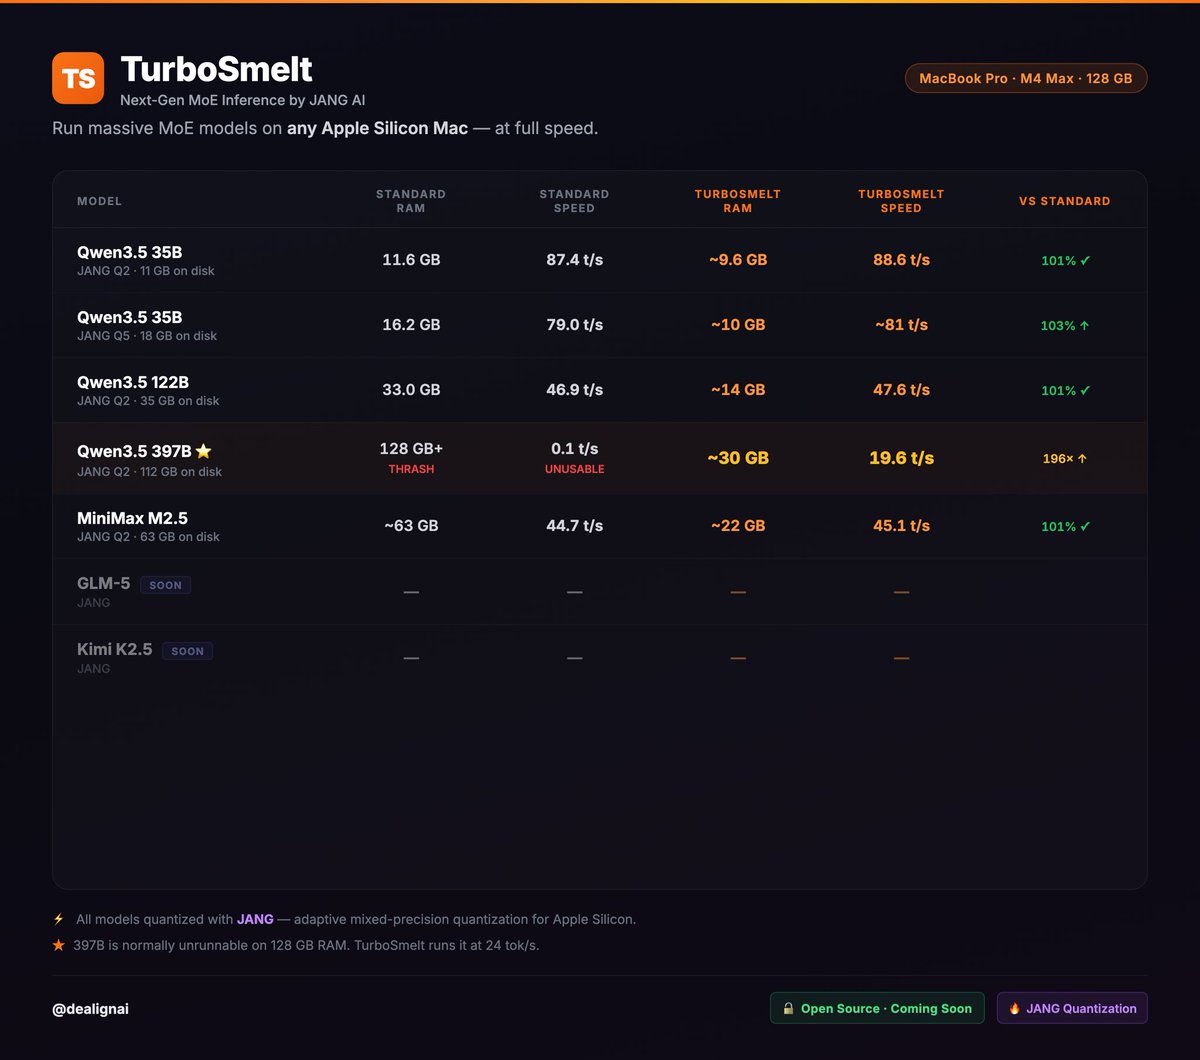This screenshot has width=1200, height=1060.
Task: Click the lock icon in the Open Source badge
Action: click(x=788, y=1008)
